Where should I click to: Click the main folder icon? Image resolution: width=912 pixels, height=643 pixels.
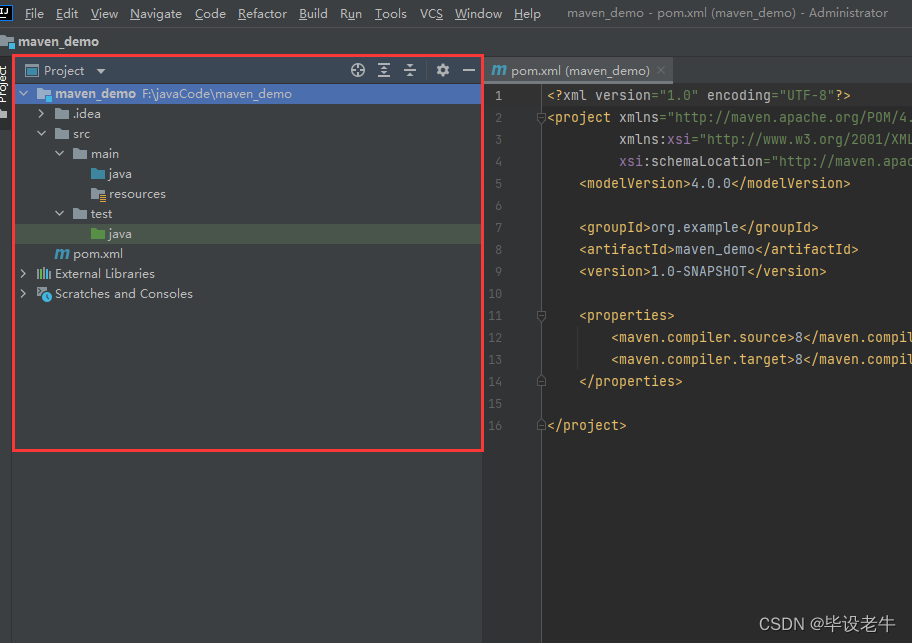80,153
